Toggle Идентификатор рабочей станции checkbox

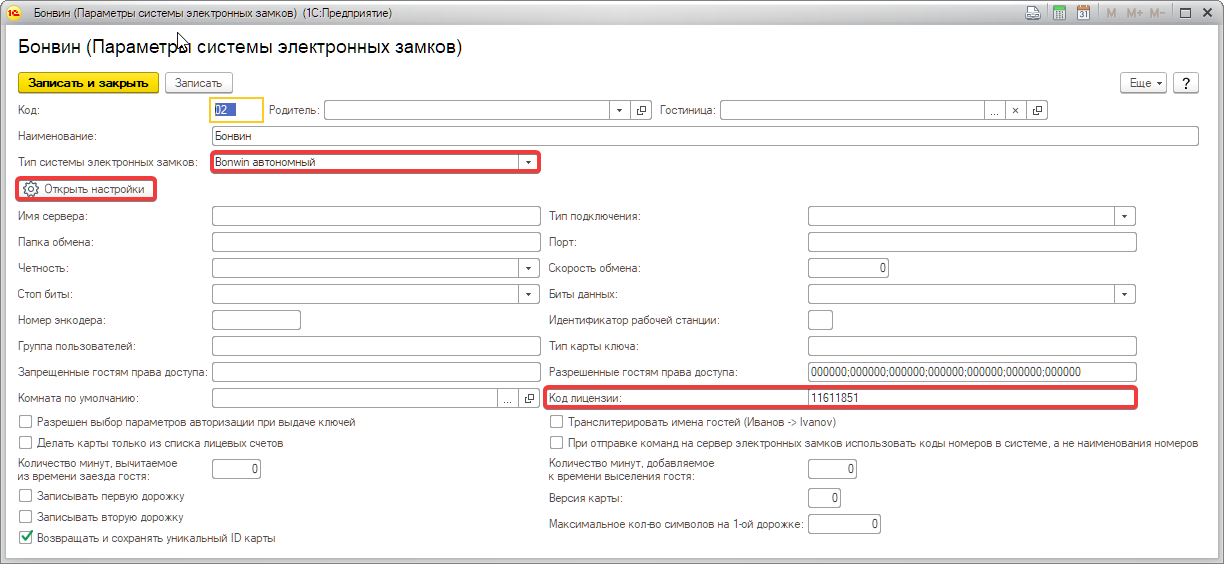click(820, 320)
